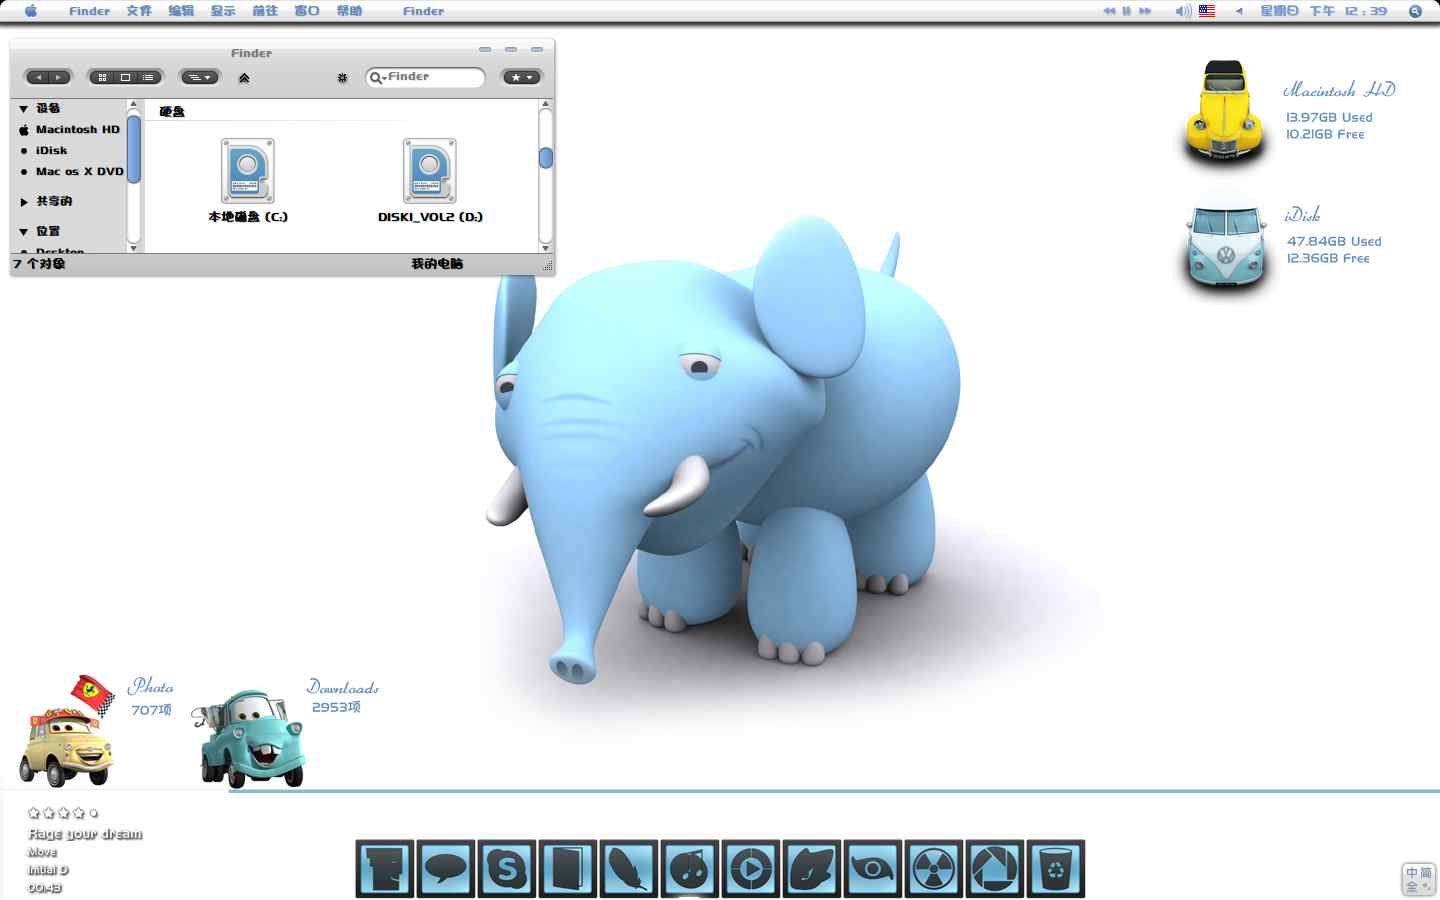Open the Downloads tow truck icon
This screenshot has width=1440, height=900.
pyautogui.click(x=250, y=738)
